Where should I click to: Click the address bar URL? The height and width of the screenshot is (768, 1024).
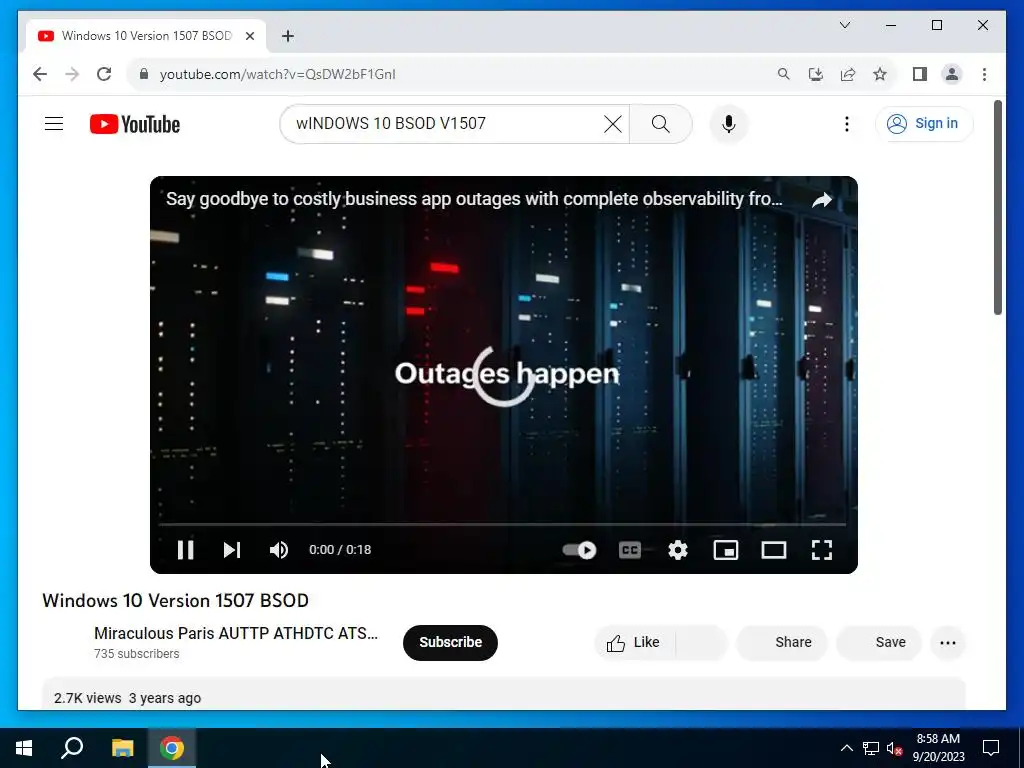(x=278, y=74)
